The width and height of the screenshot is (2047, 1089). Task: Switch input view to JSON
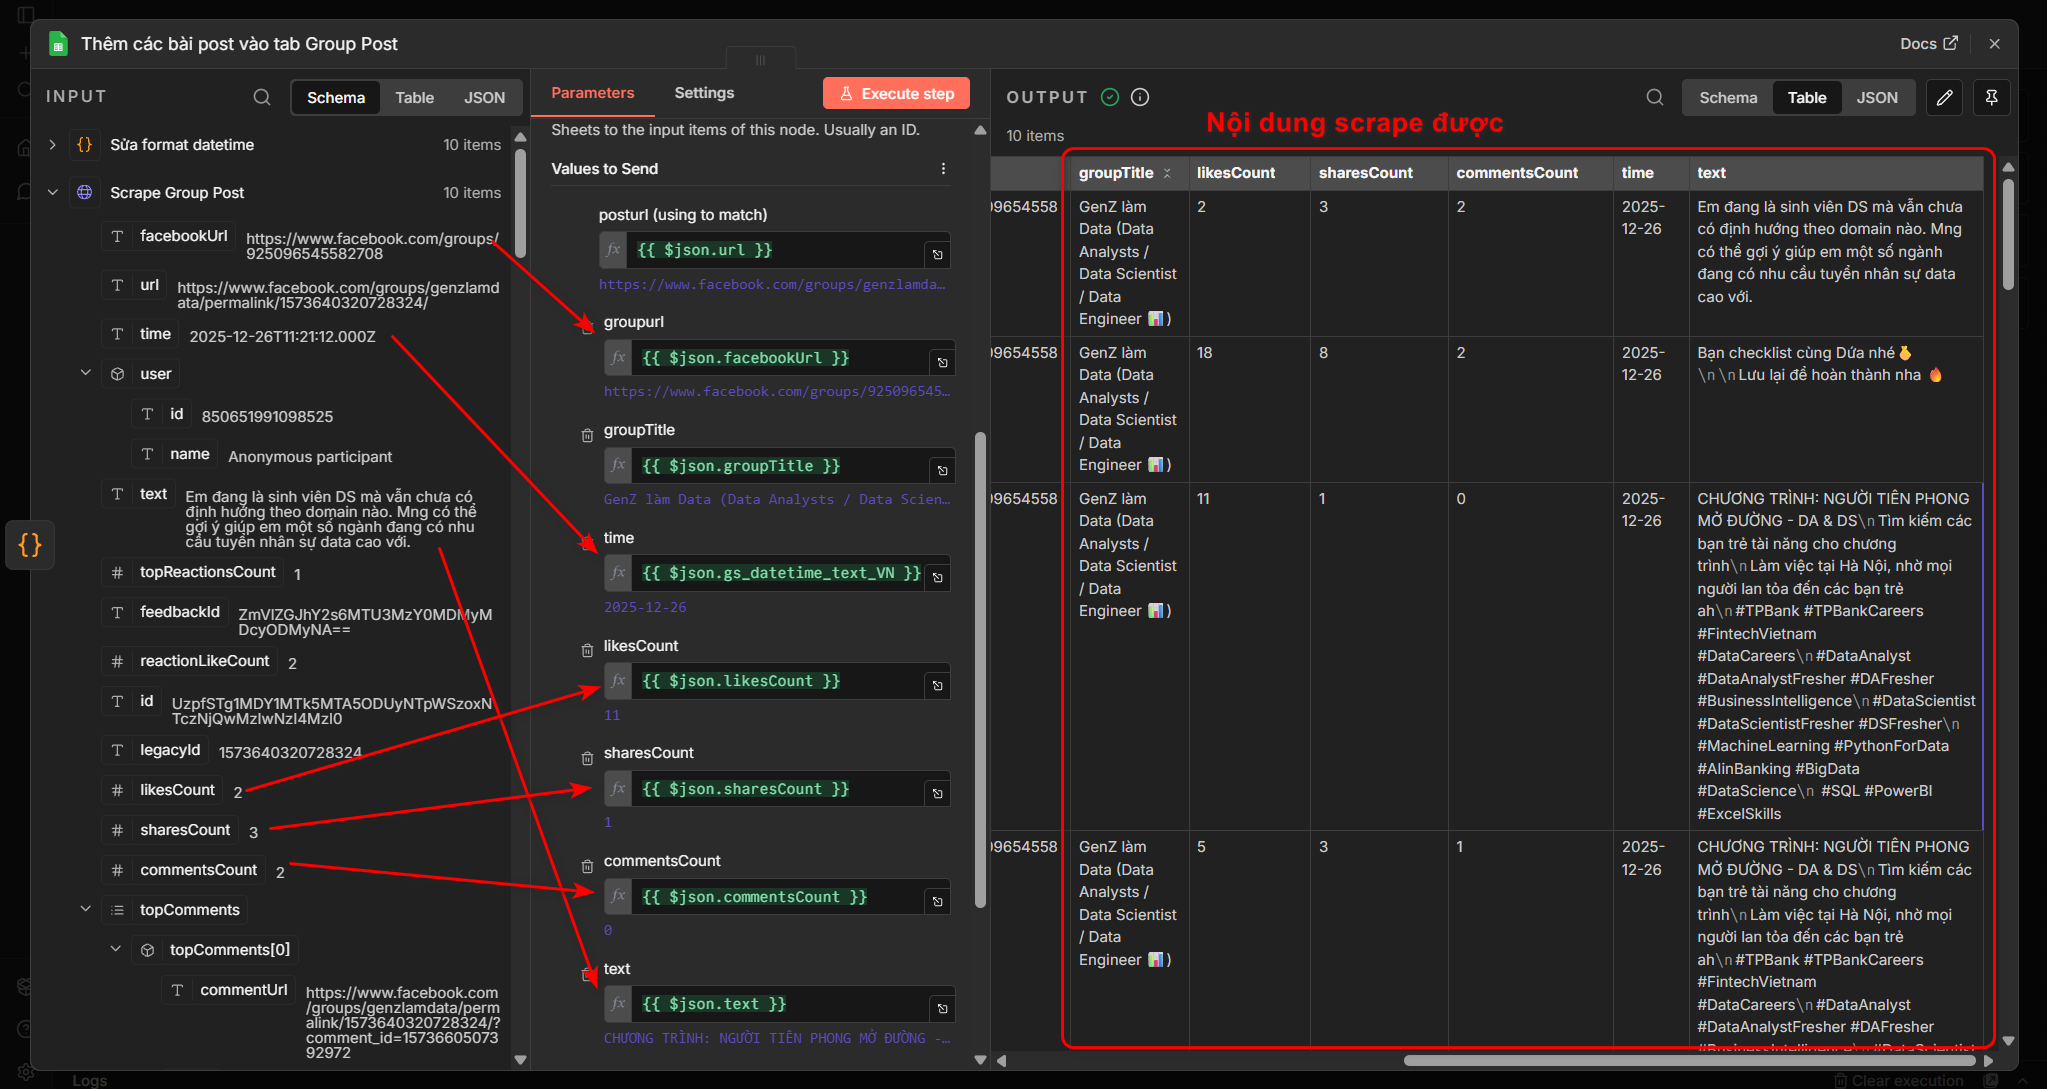[x=484, y=98]
